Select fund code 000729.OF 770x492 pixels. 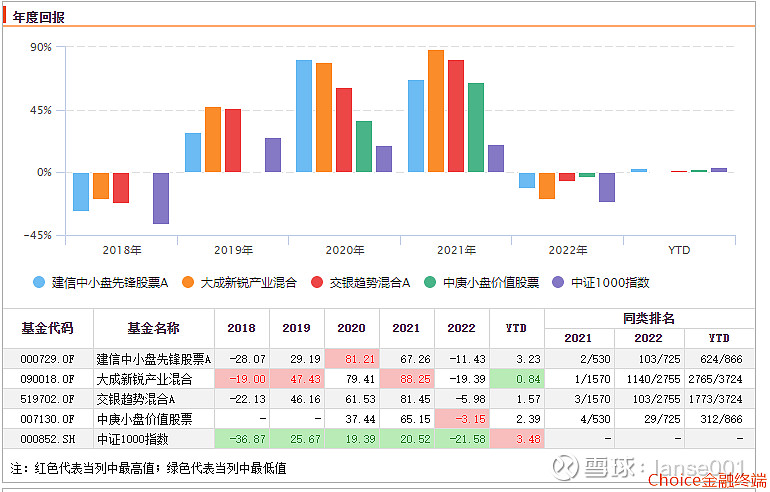47,359
